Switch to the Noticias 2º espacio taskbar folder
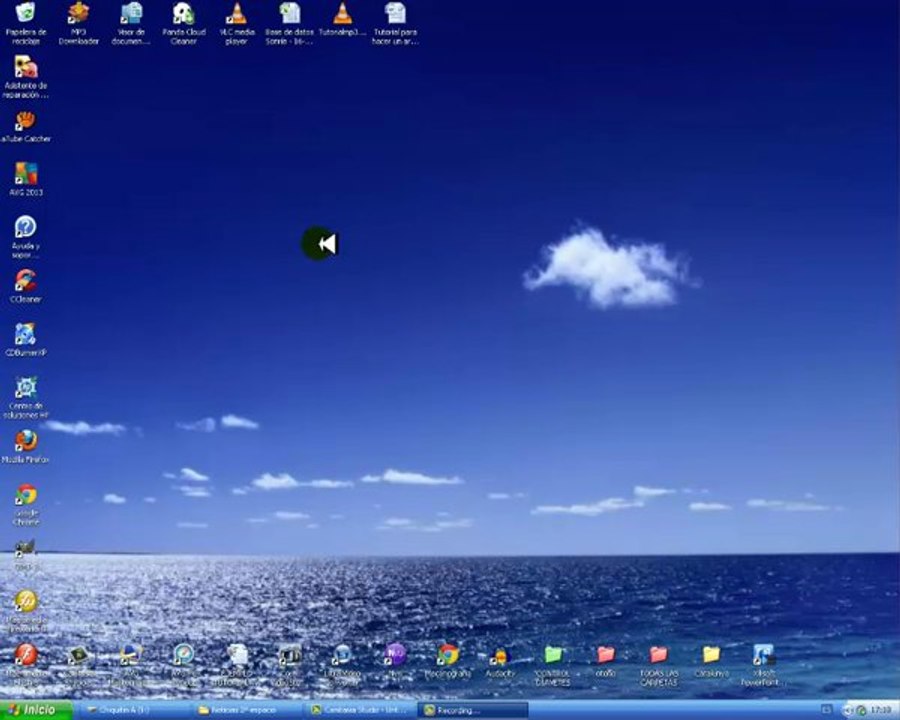 tap(246, 710)
